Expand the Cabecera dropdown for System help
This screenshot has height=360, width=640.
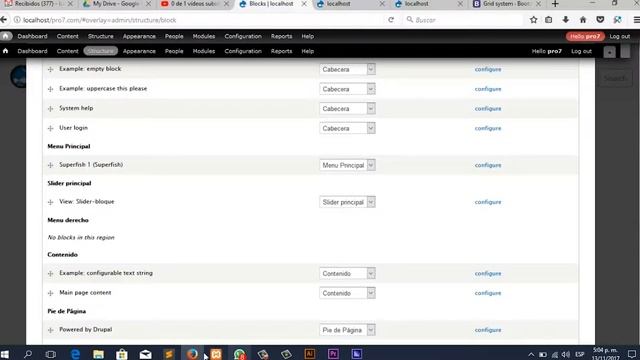(347, 109)
